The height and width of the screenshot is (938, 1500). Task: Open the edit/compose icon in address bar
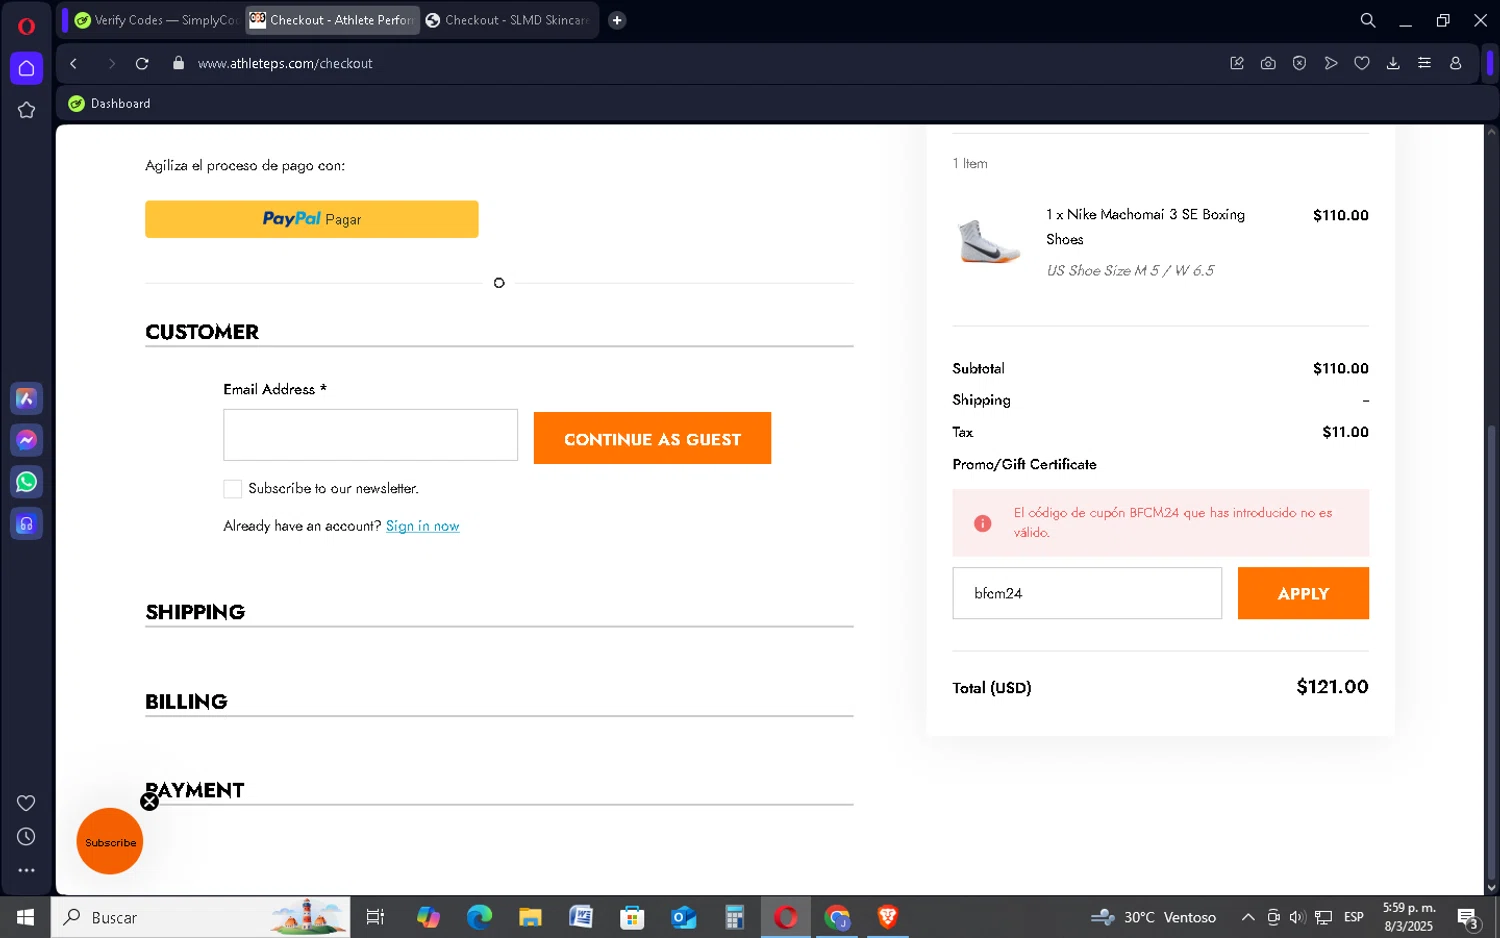tap(1237, 63)
